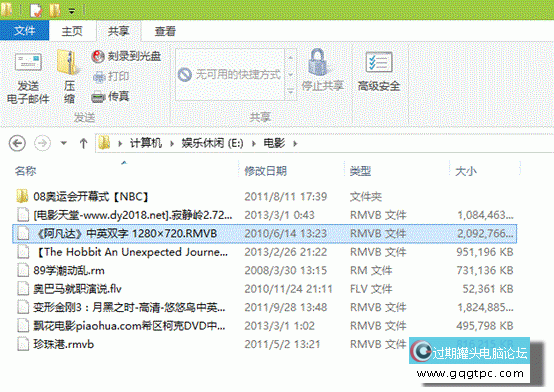This screenshot has width=554, height=392.
Task: Go back with the back arrow
Action: point(17,143)
